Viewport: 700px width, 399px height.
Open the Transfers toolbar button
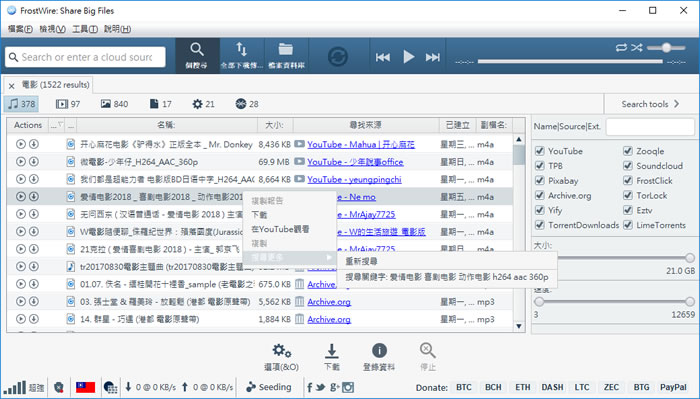click(242, 56)
